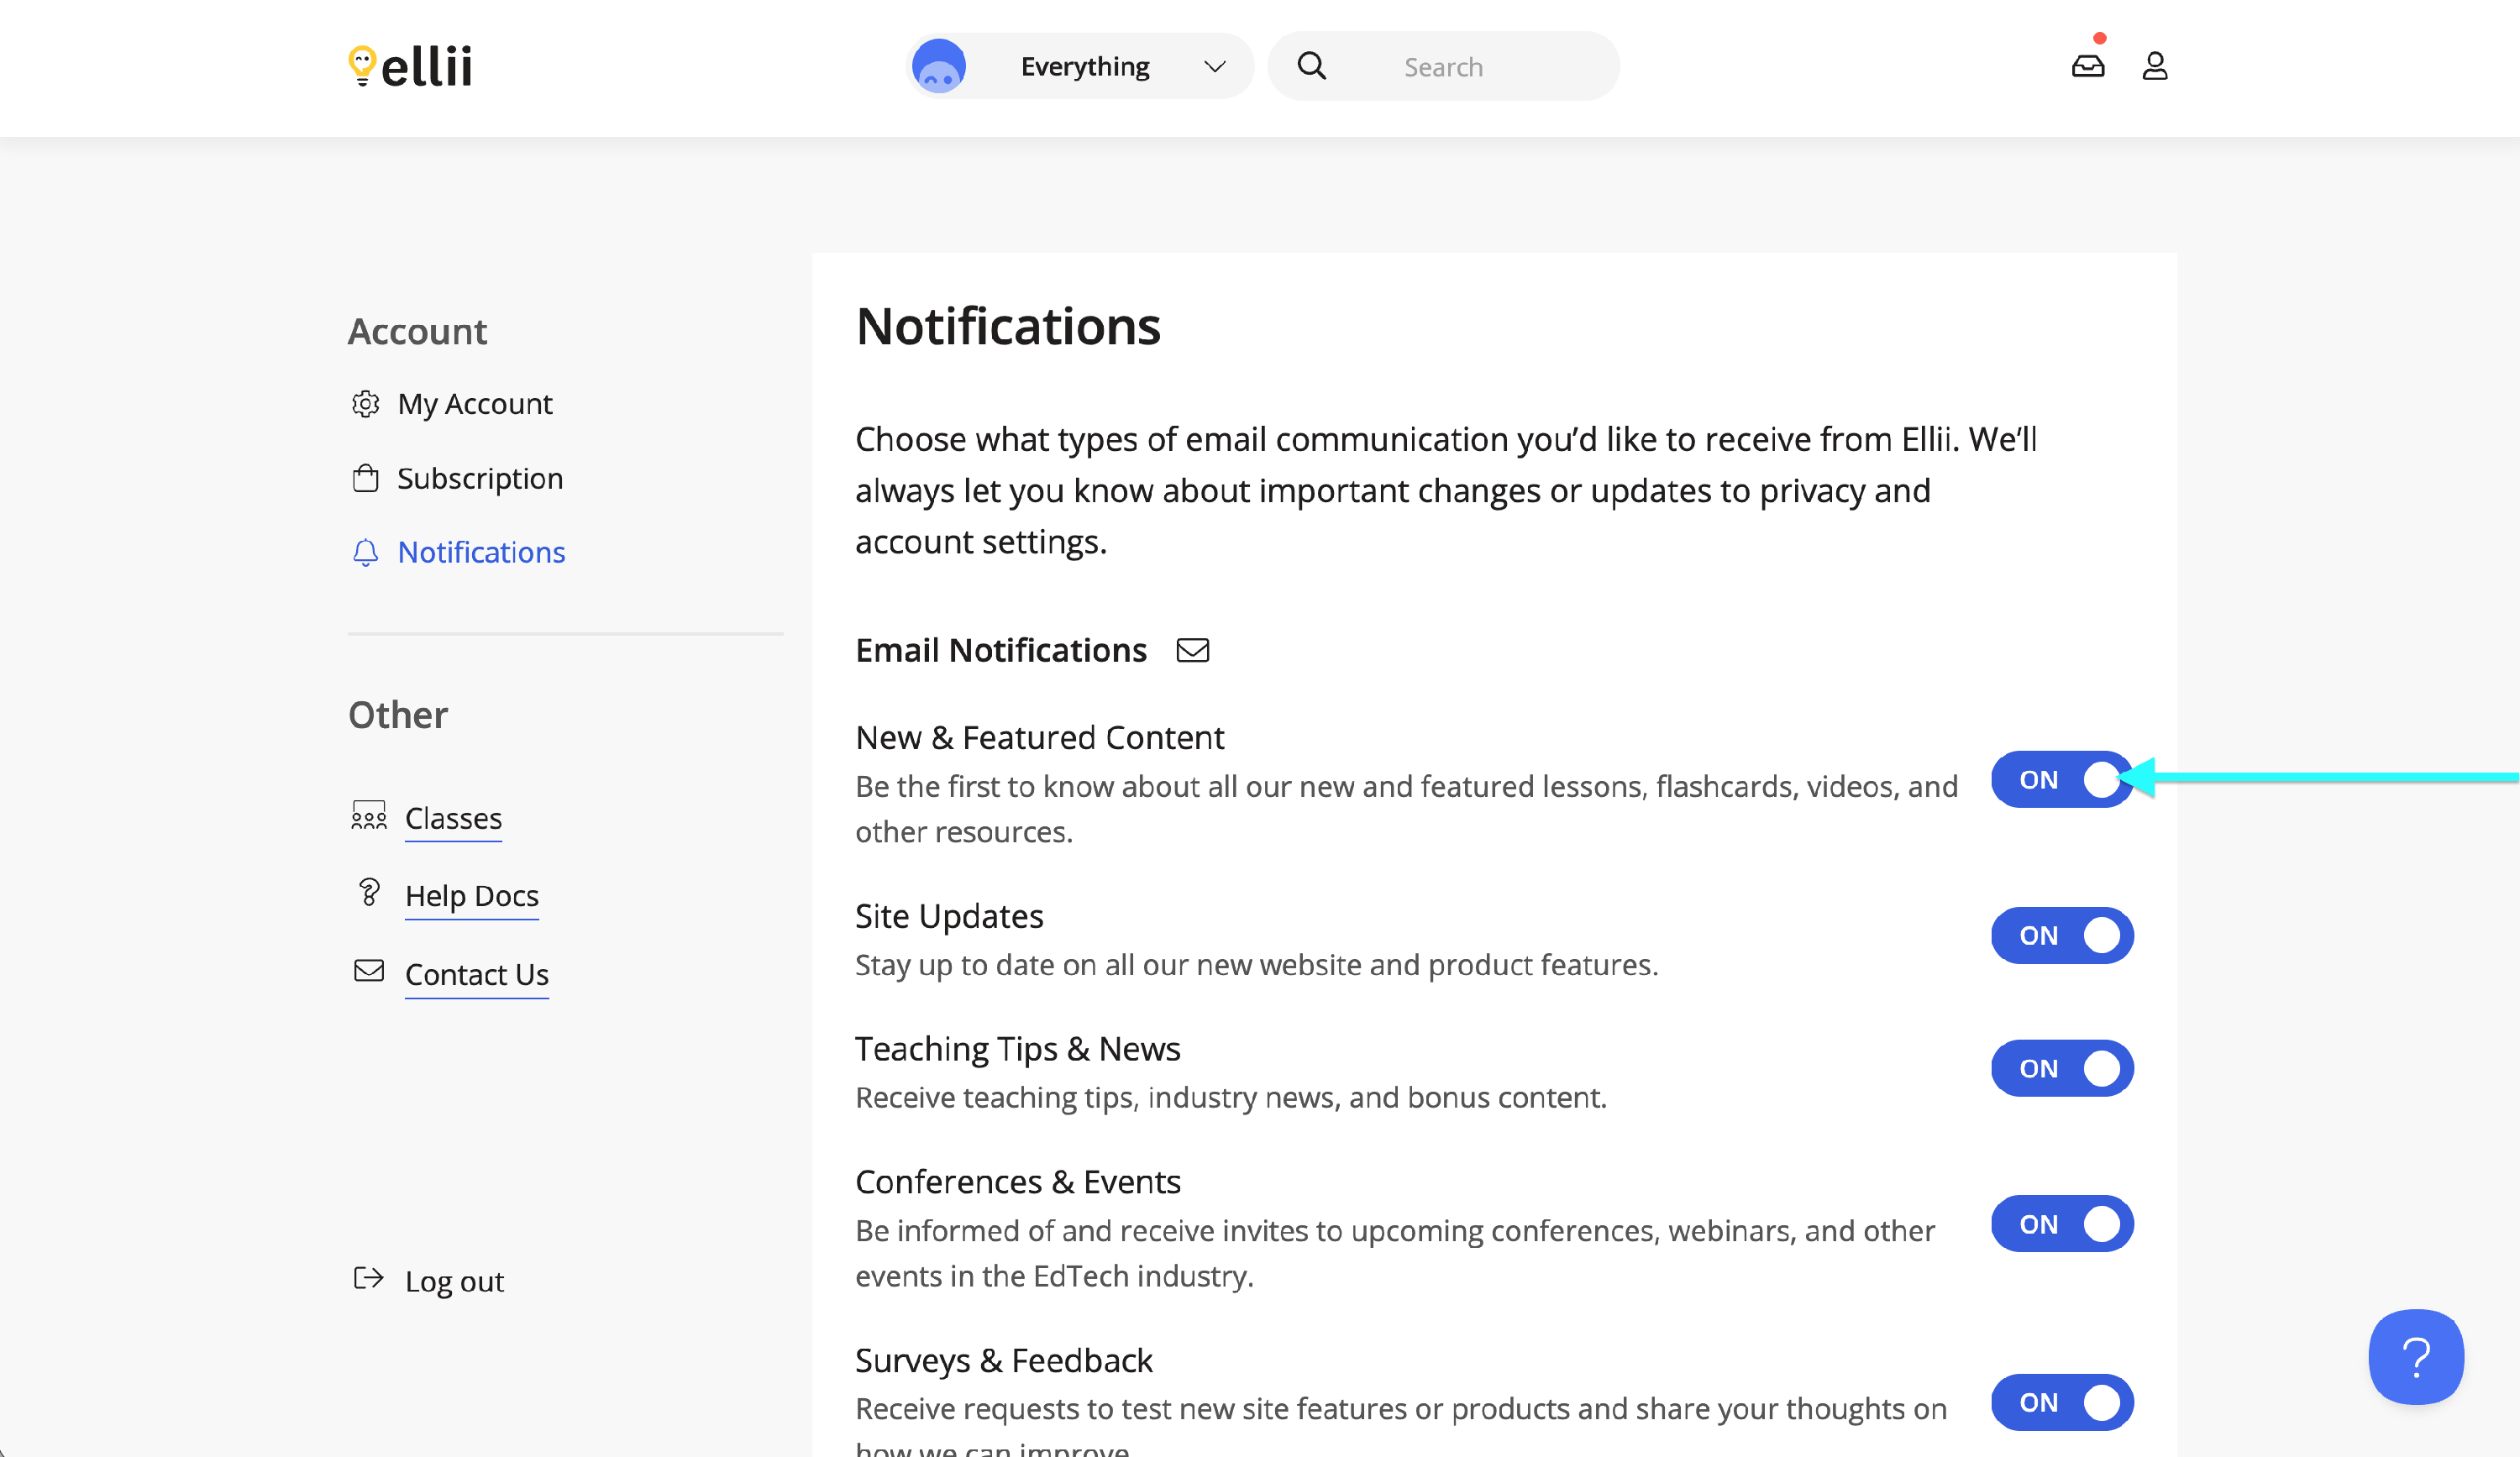Click the search magnifier icon

pos(1311,67)
